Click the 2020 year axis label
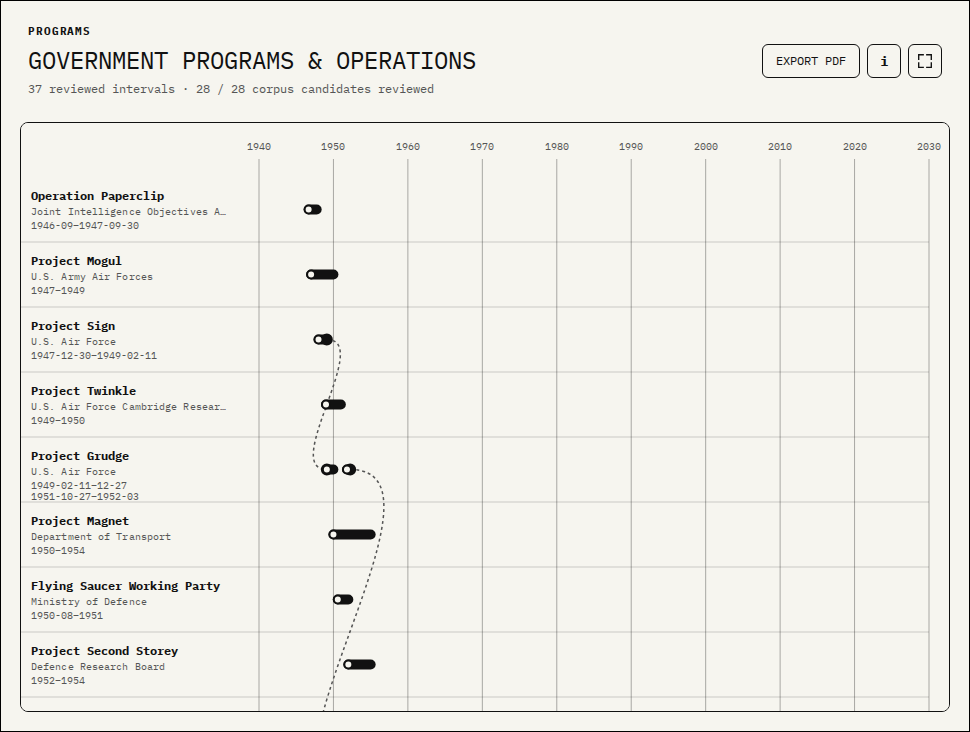 pyautogui.click(x=855, y=147)
